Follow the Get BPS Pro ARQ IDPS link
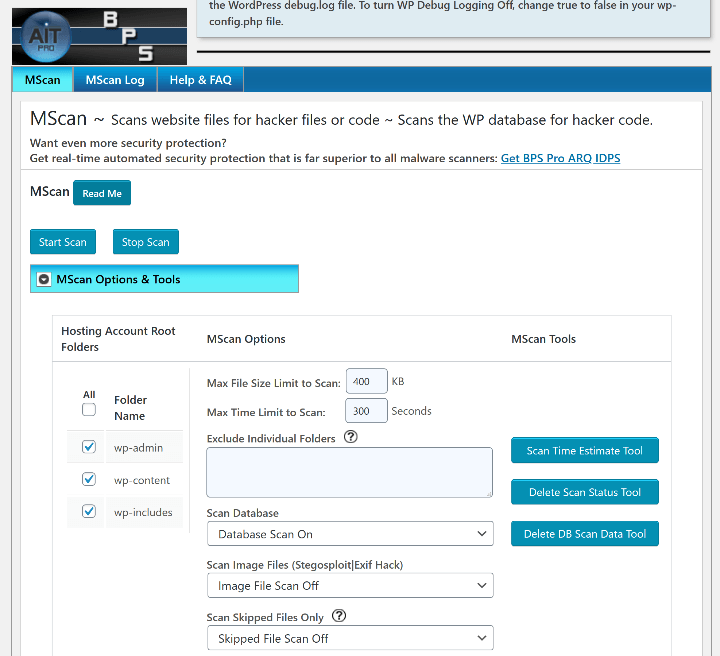This screenshot has width=720, height=656. 560,158
